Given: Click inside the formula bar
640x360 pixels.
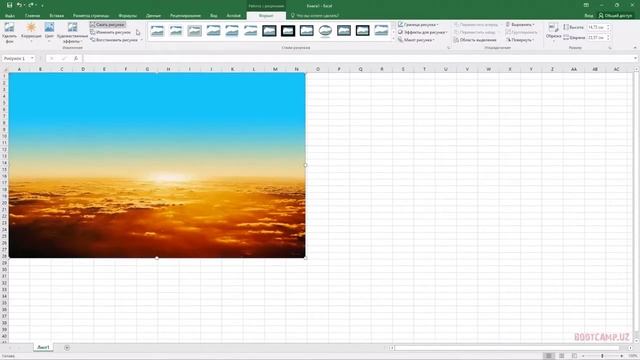Looking at the screenshot, I should (357, 58).
